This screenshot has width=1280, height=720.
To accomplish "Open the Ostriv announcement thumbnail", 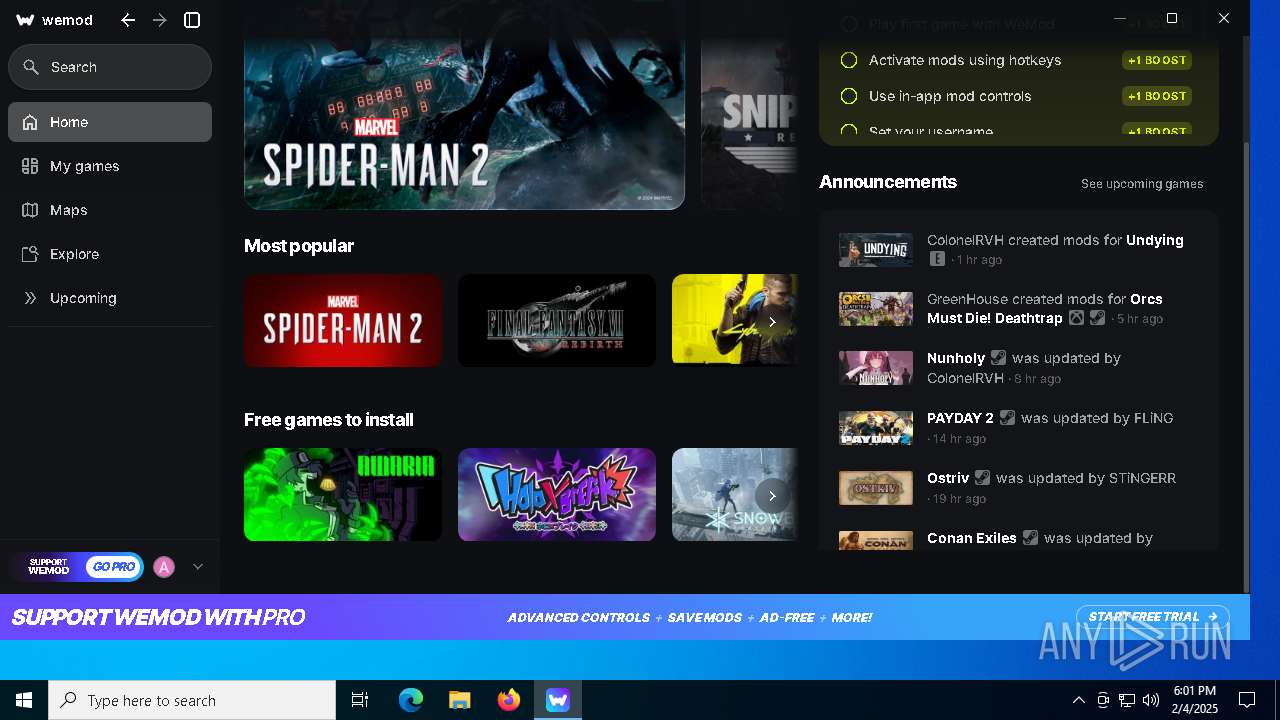I will (x=876, y=488).
